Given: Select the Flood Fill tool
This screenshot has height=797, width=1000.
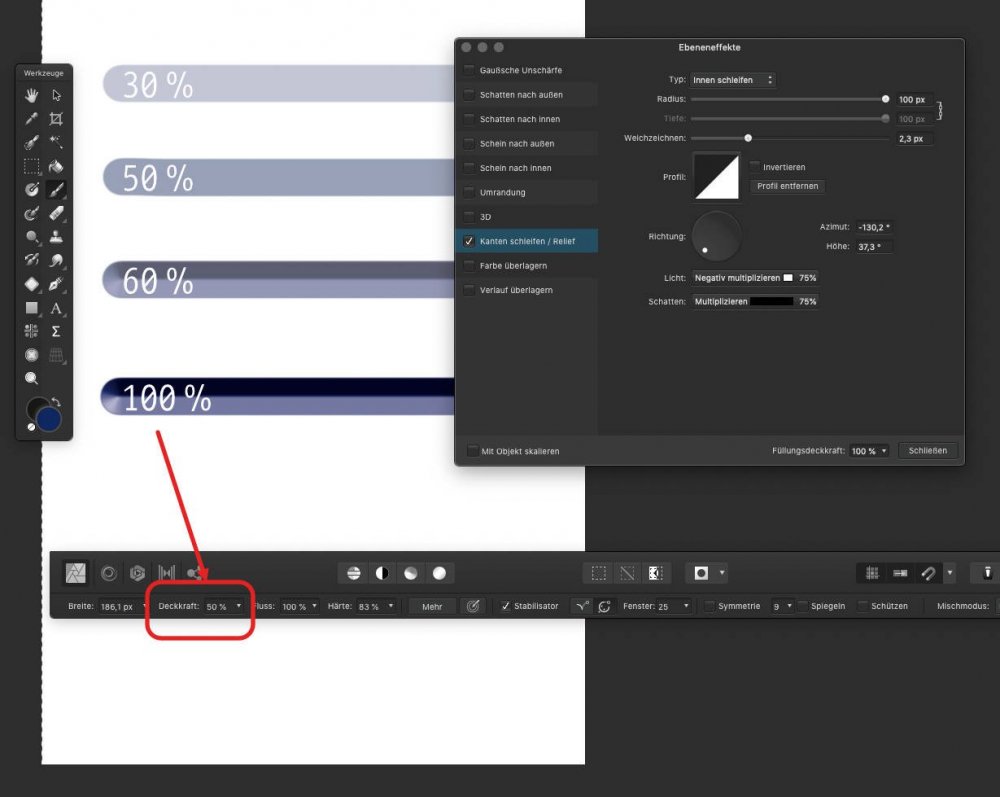Looking at the screenshot, I should (x=56, y=166).
